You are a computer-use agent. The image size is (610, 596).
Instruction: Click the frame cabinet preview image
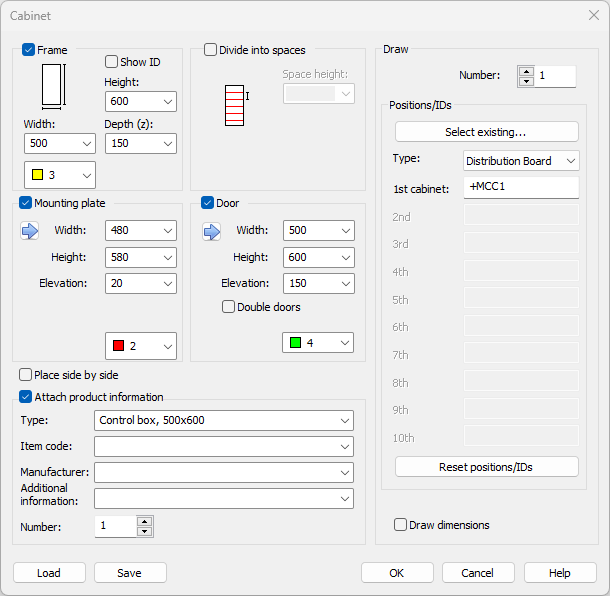[x=53, y=87]
